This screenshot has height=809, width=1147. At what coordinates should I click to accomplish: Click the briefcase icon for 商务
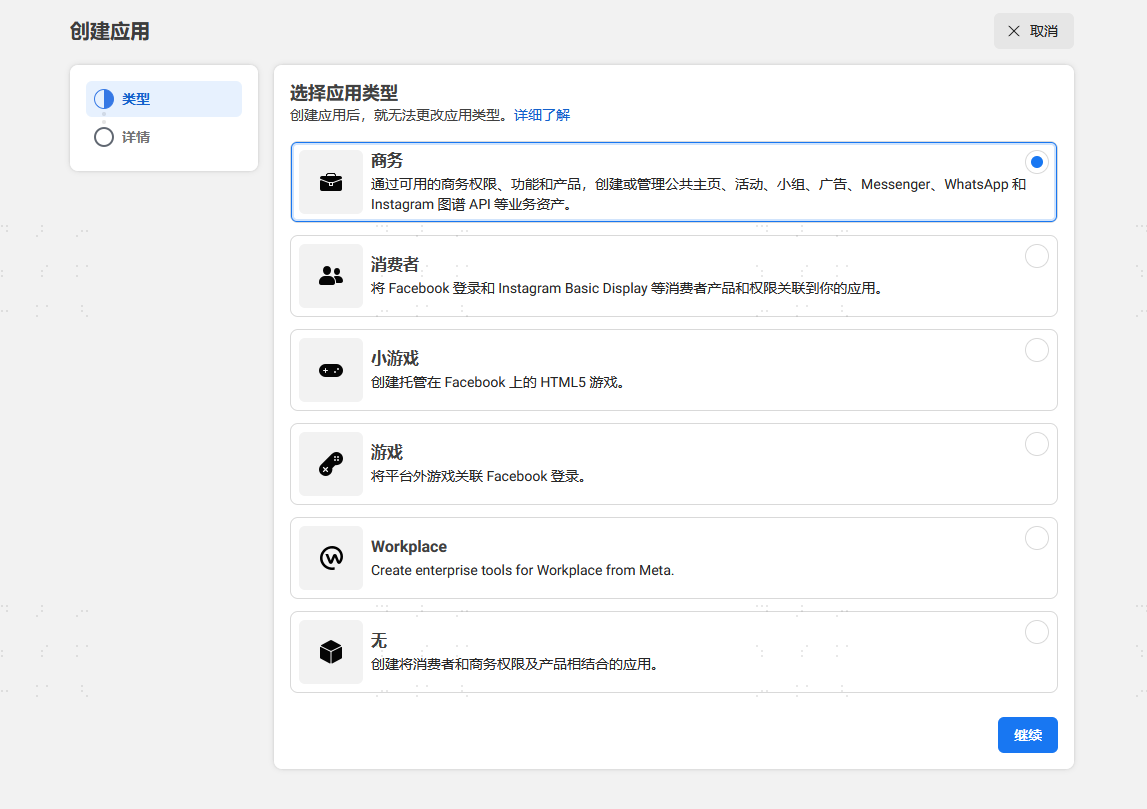click(x=331, y=182)
